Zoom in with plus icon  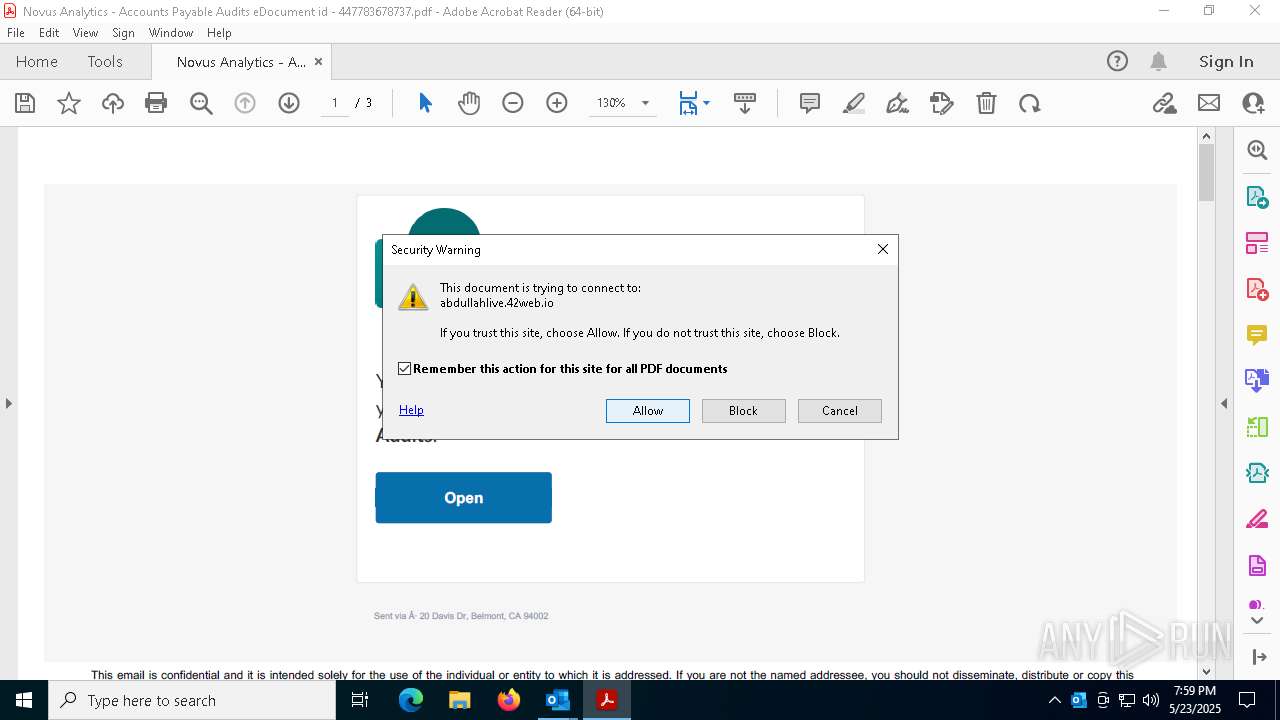click(x=557, y=103)
